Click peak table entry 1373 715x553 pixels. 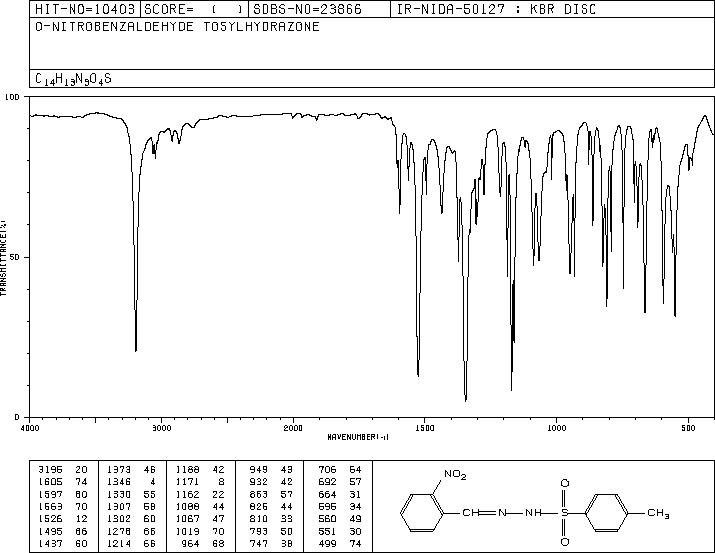click(x=119, y=470)
